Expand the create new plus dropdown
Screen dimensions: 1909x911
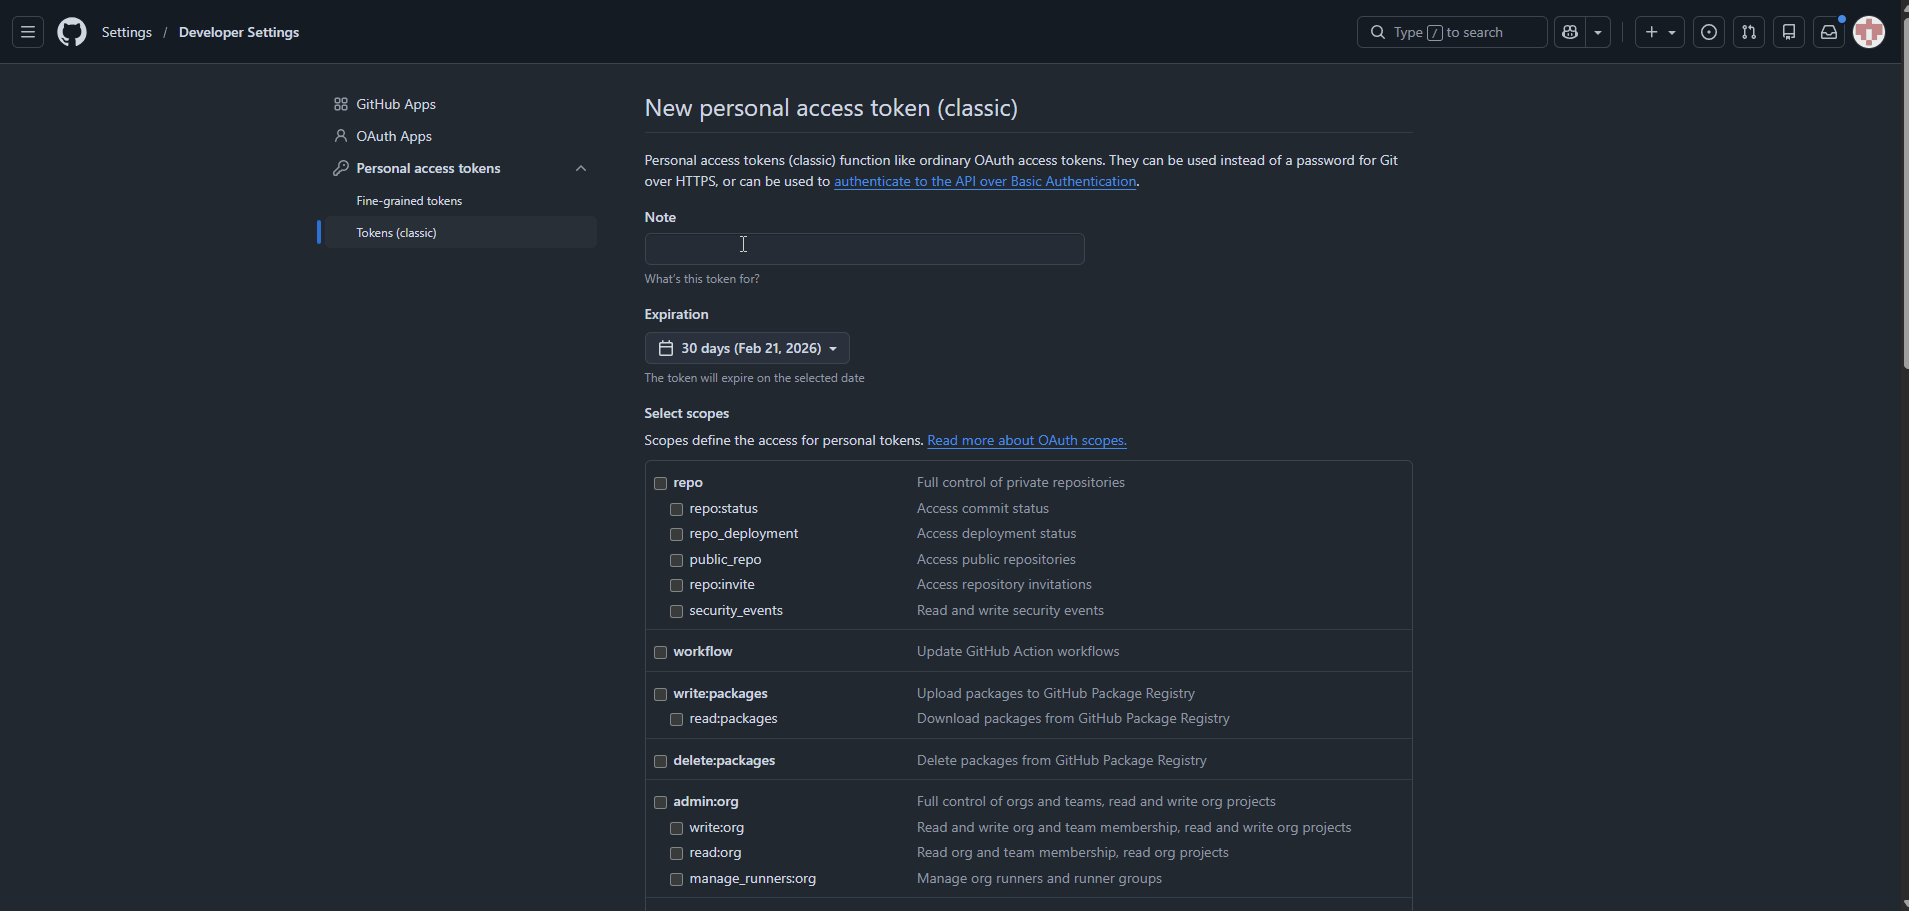(x=1659, y=32)
